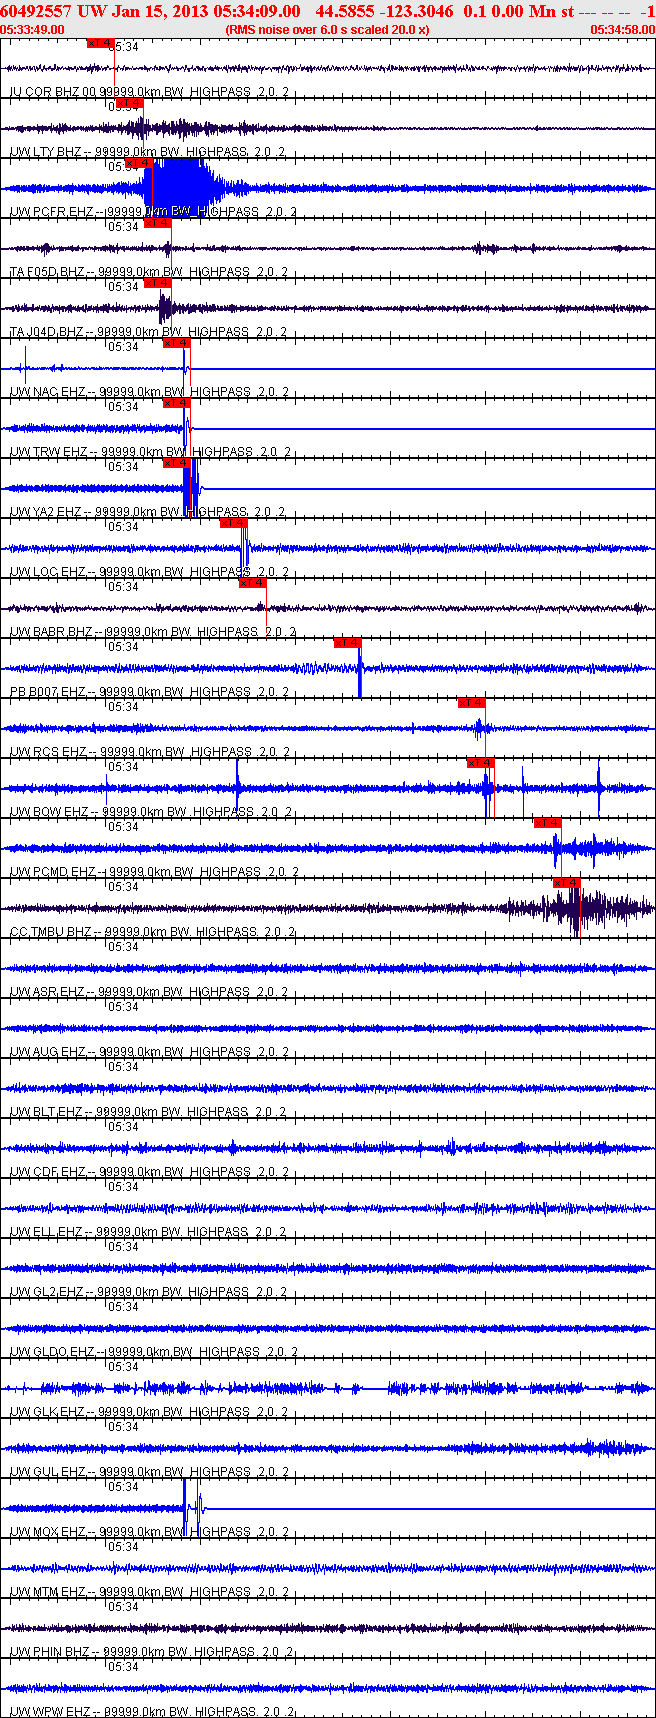Select the pick flag on UW PCFR trace
This screenshot has height=1718, width=656.
pyautogui.click(x=139, y=163)
